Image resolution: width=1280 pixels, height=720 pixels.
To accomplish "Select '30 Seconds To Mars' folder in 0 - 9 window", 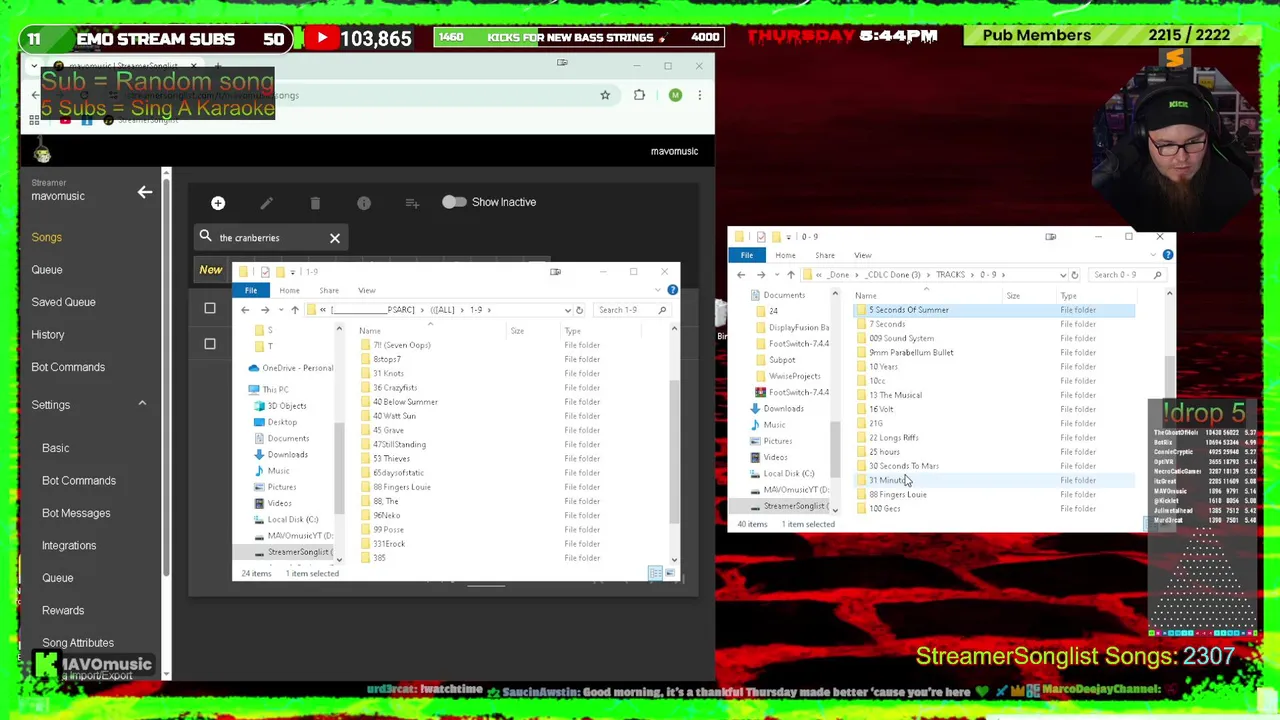I will (x=904, y=466).
